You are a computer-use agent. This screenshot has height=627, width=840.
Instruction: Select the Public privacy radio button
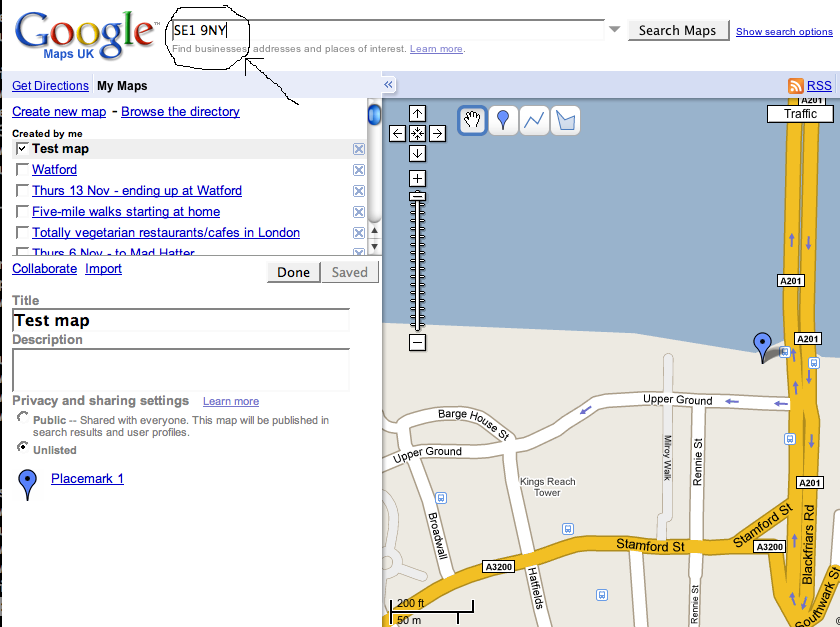tap(22, 418)
